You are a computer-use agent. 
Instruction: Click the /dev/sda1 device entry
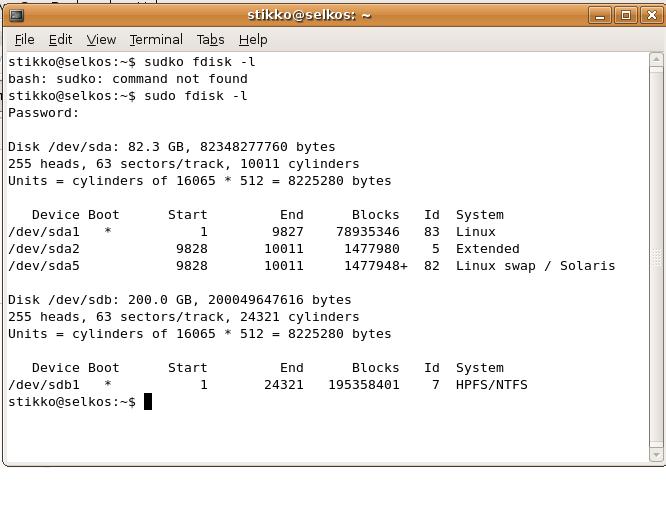click(x=44, y=232)
